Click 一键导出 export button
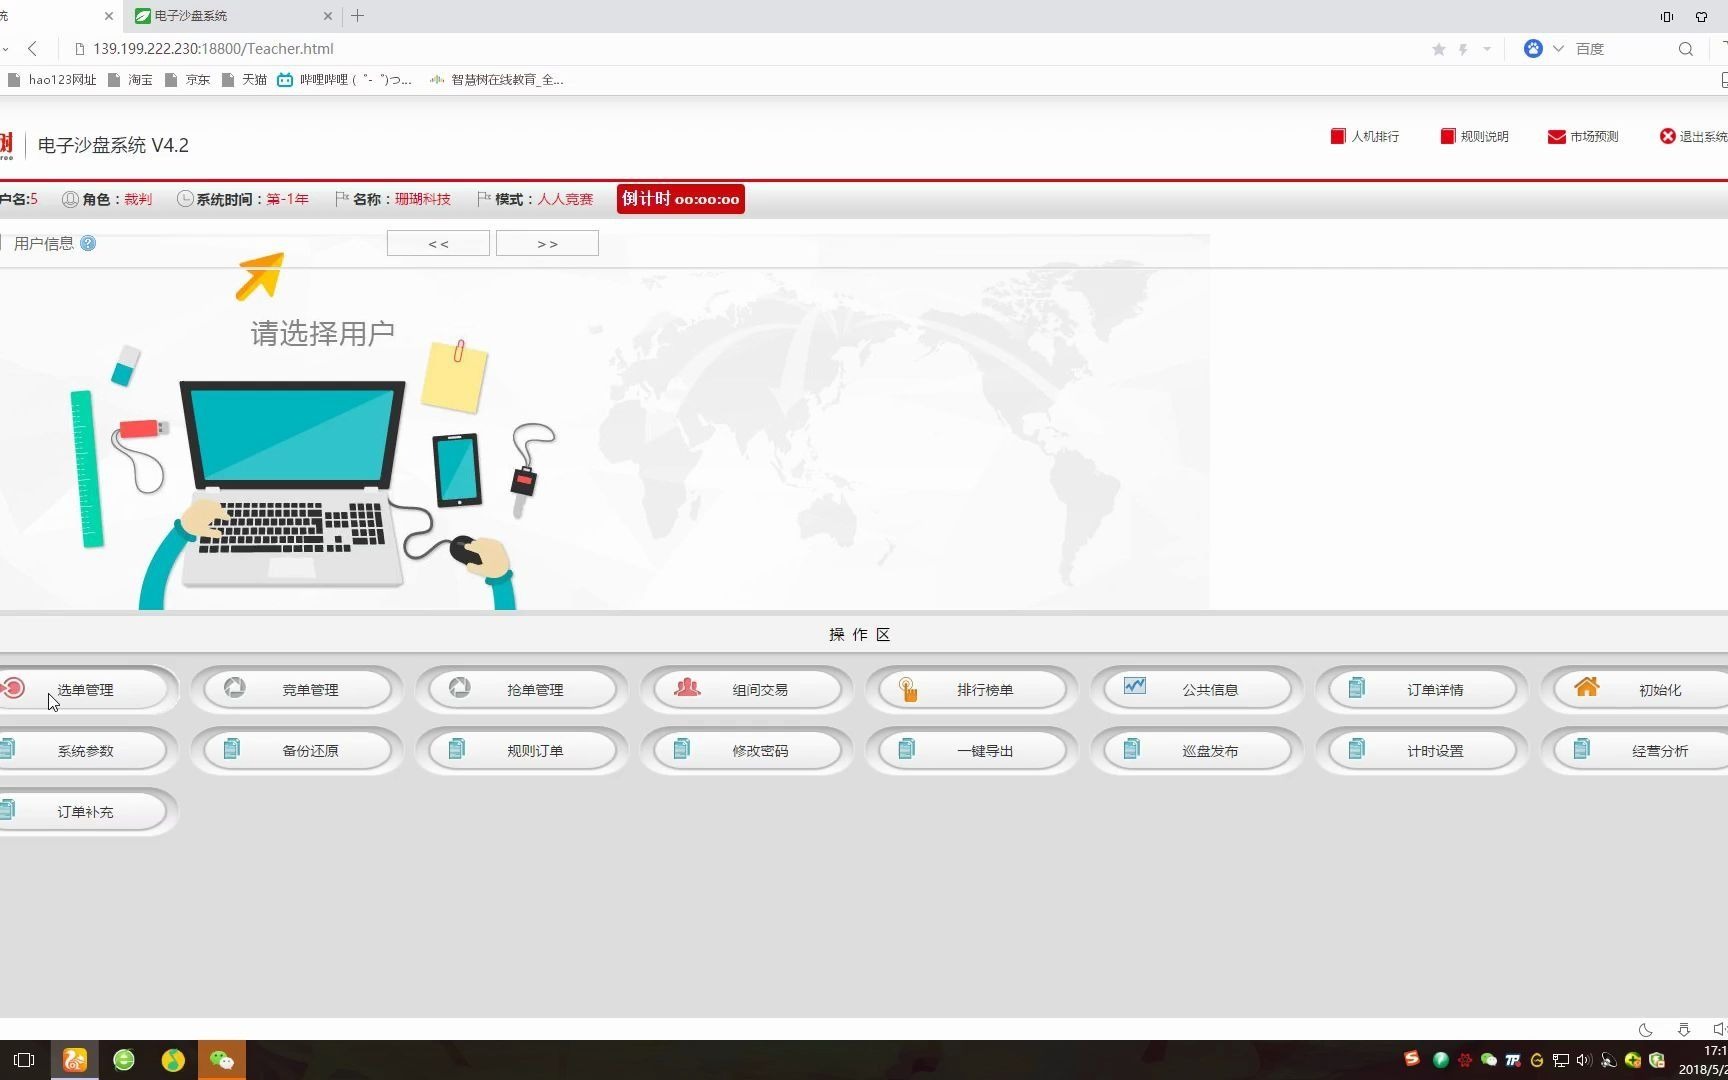The image size is (1728, 1080). tap(972, 751)
